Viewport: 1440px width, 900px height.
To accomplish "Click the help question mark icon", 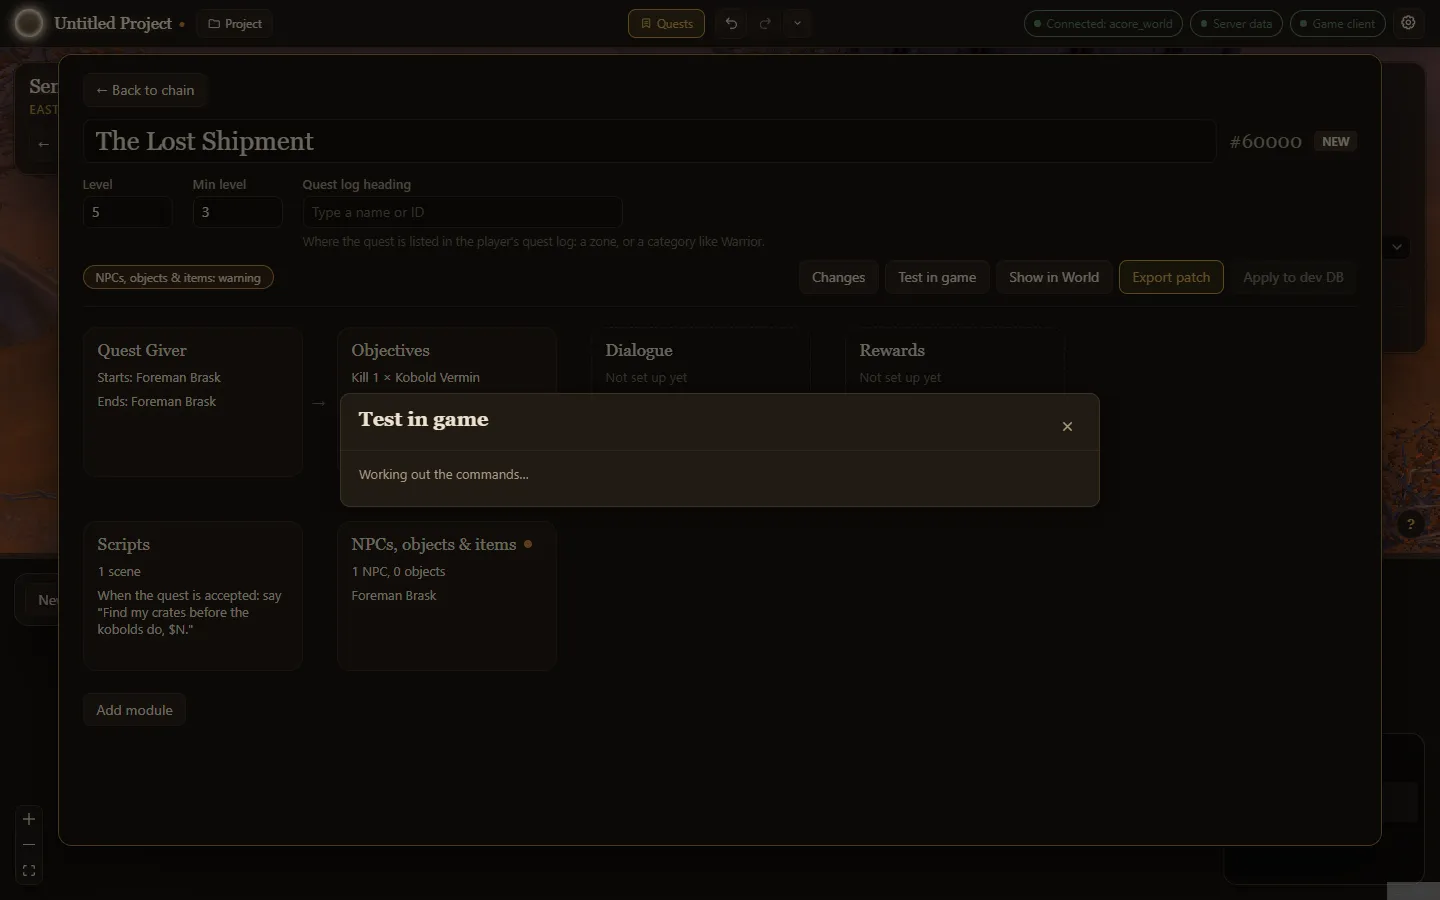I will pyautogui.click(x=1410, y=524).
